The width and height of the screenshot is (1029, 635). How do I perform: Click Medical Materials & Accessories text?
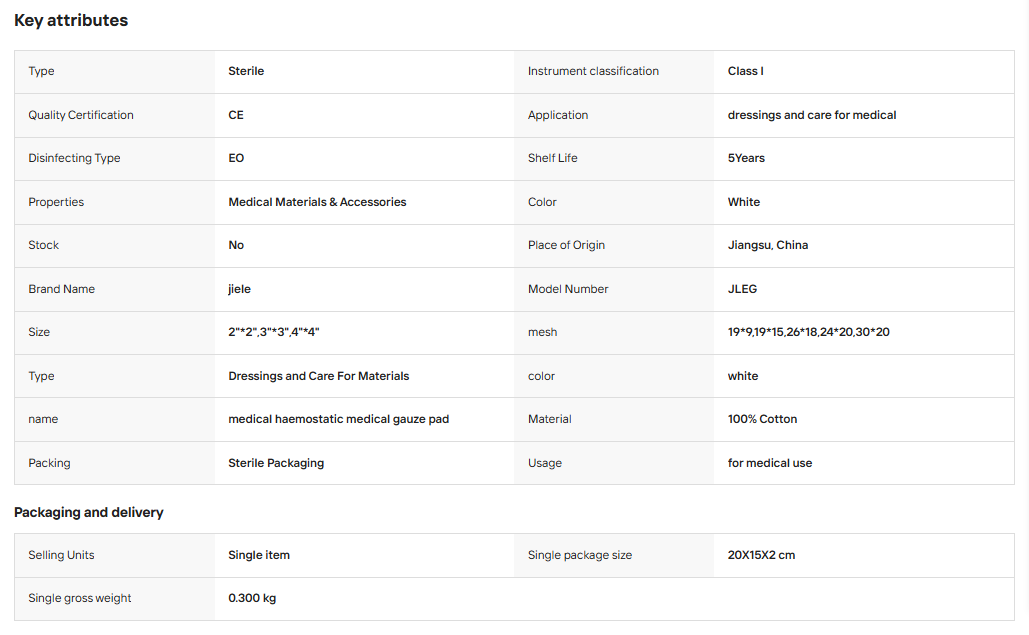point(317,202)
